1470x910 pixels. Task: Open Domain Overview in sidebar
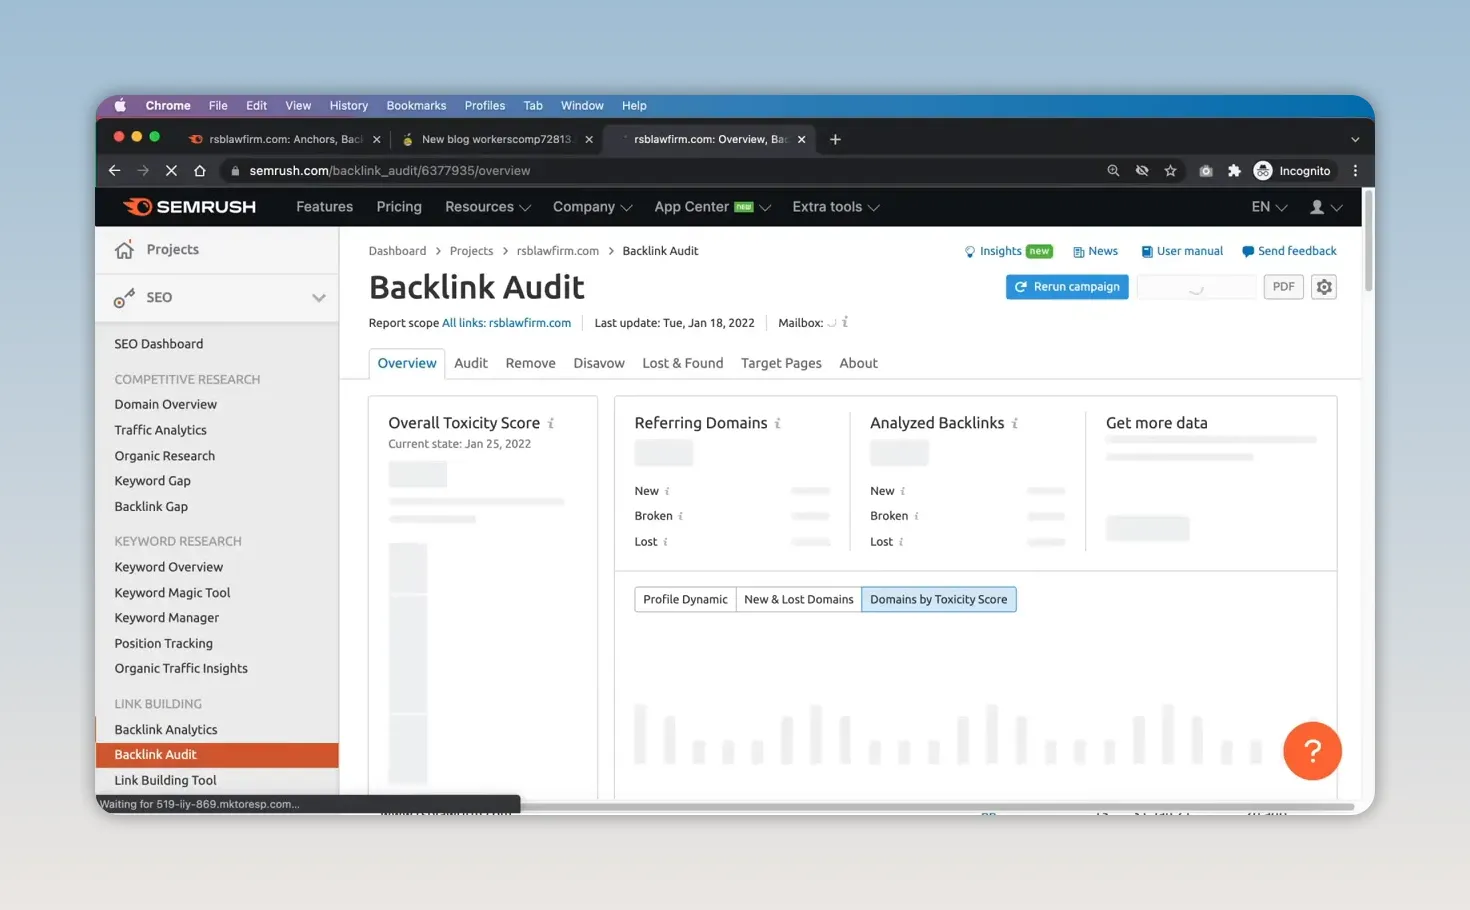tap(165, 405)
